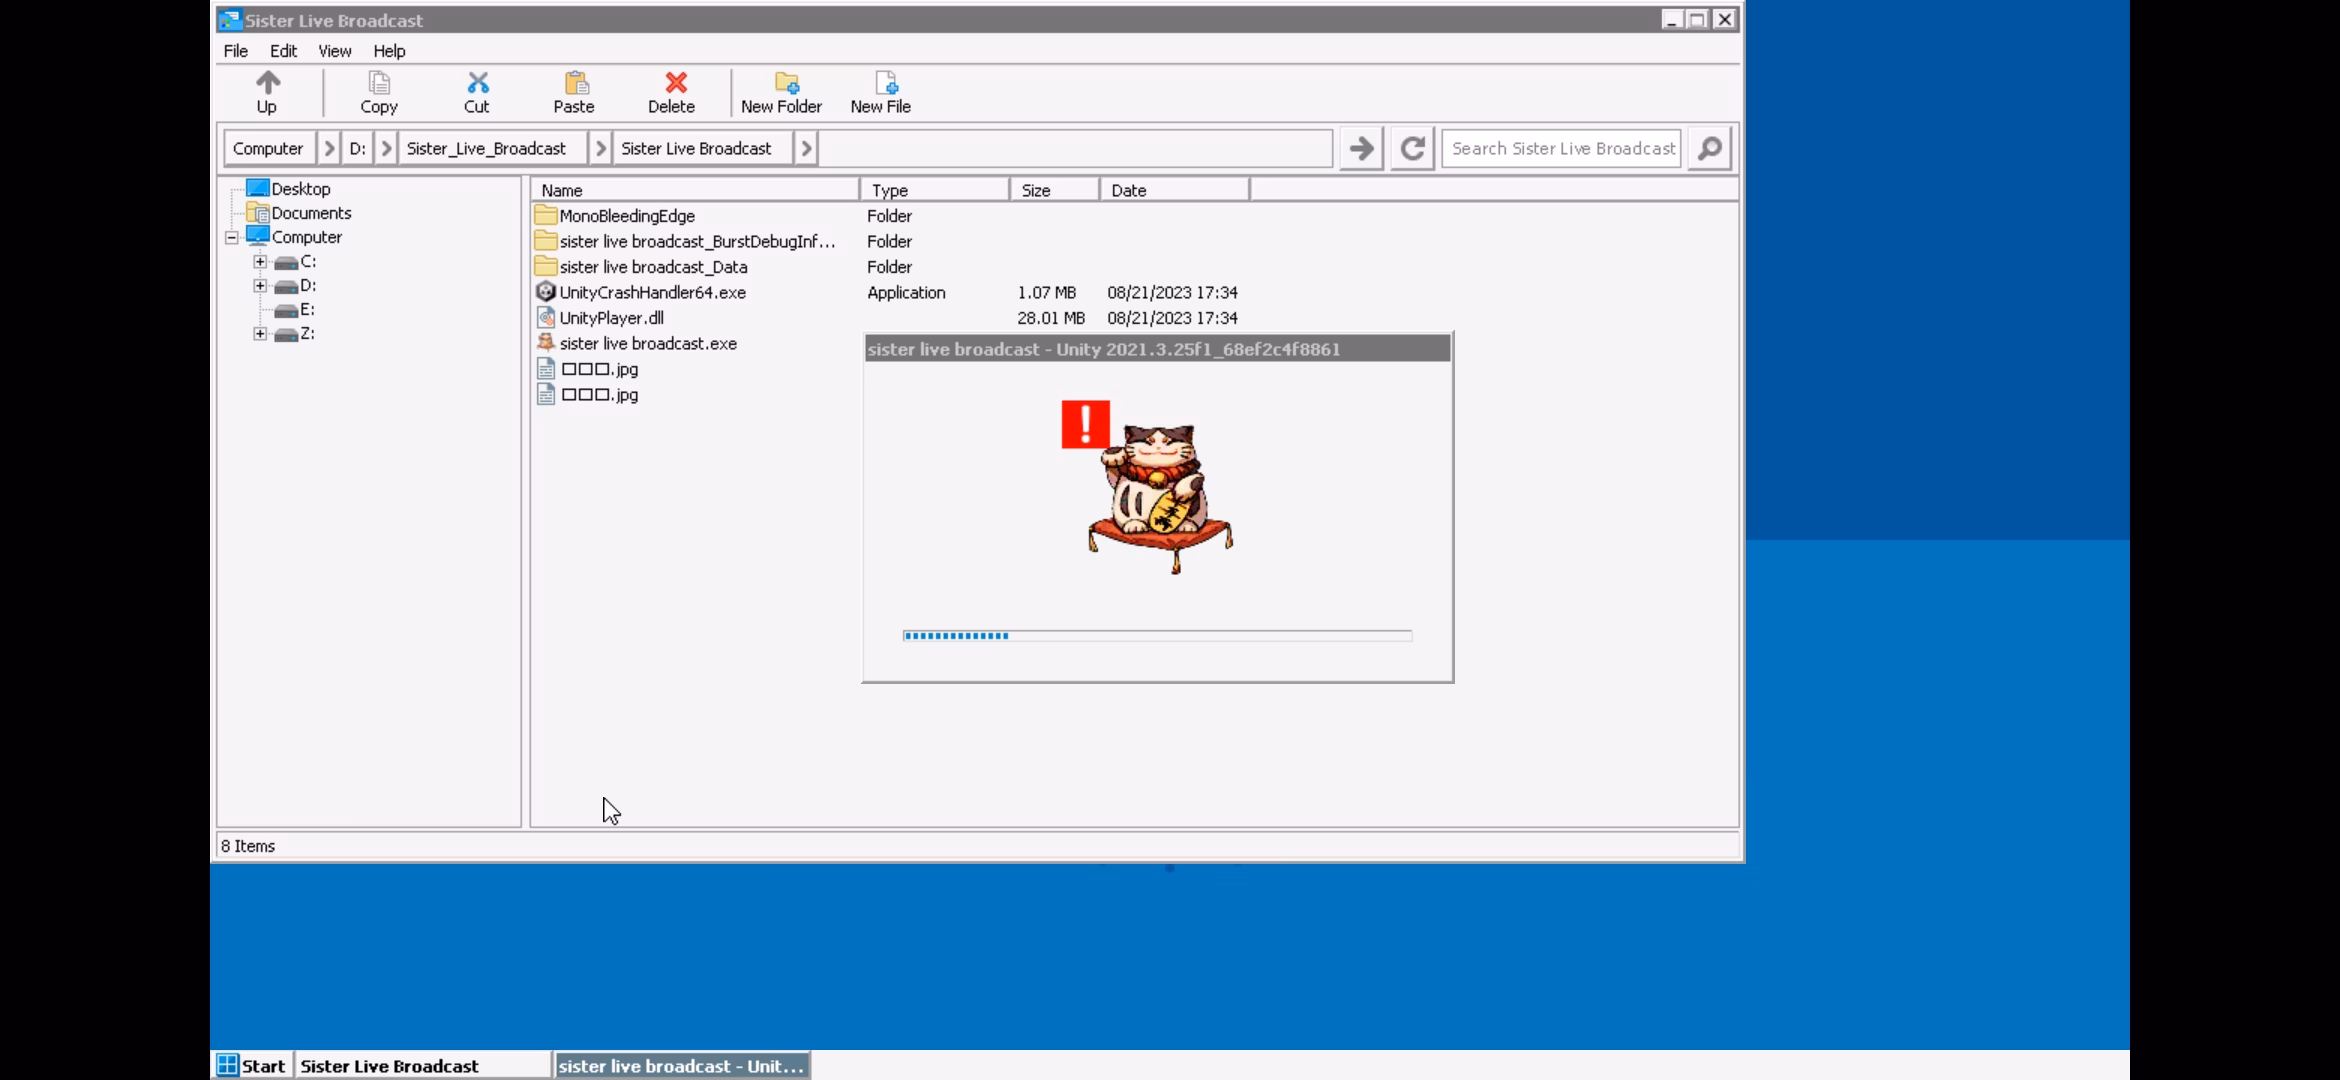This screenshot has height=1080, width=2340.
Task: Click the Search Sister Live Broadcast field
Action: pyautogui.click(x=1561, y=148)
